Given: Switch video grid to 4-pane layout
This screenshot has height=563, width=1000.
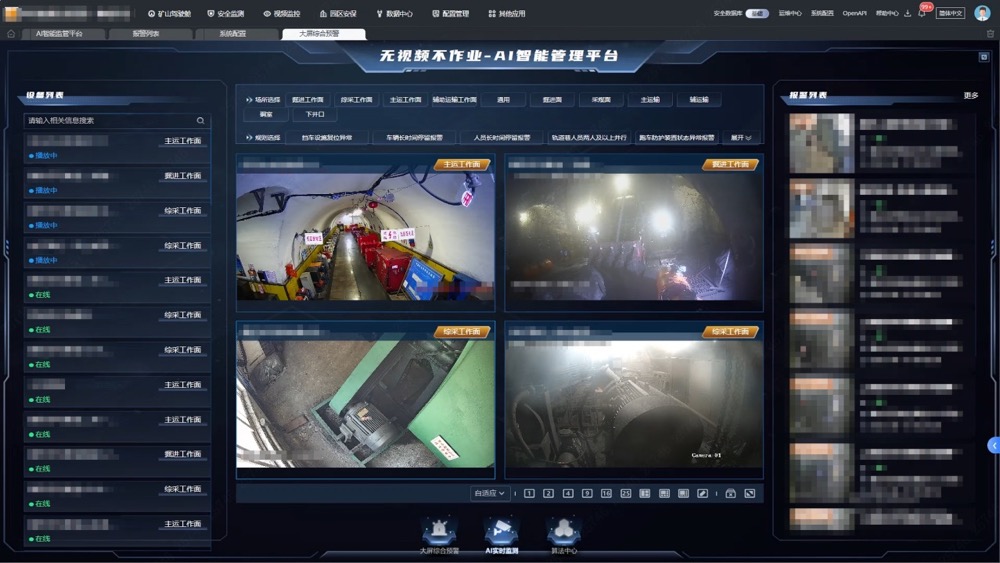Looking at the screenshot, I should click(568, 493).
